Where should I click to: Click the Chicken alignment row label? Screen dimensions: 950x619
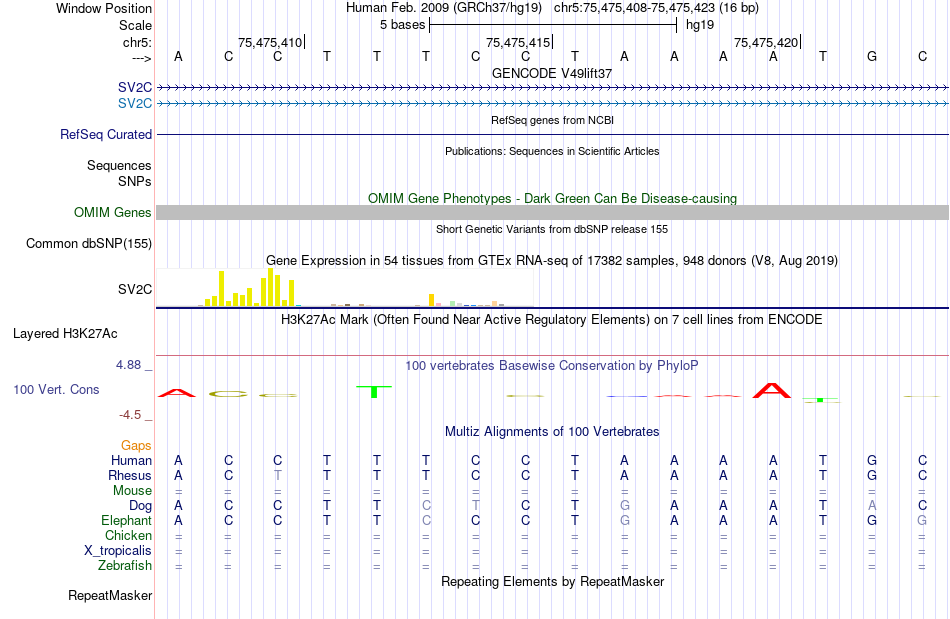pyautogui.click(x=128, y=535)
